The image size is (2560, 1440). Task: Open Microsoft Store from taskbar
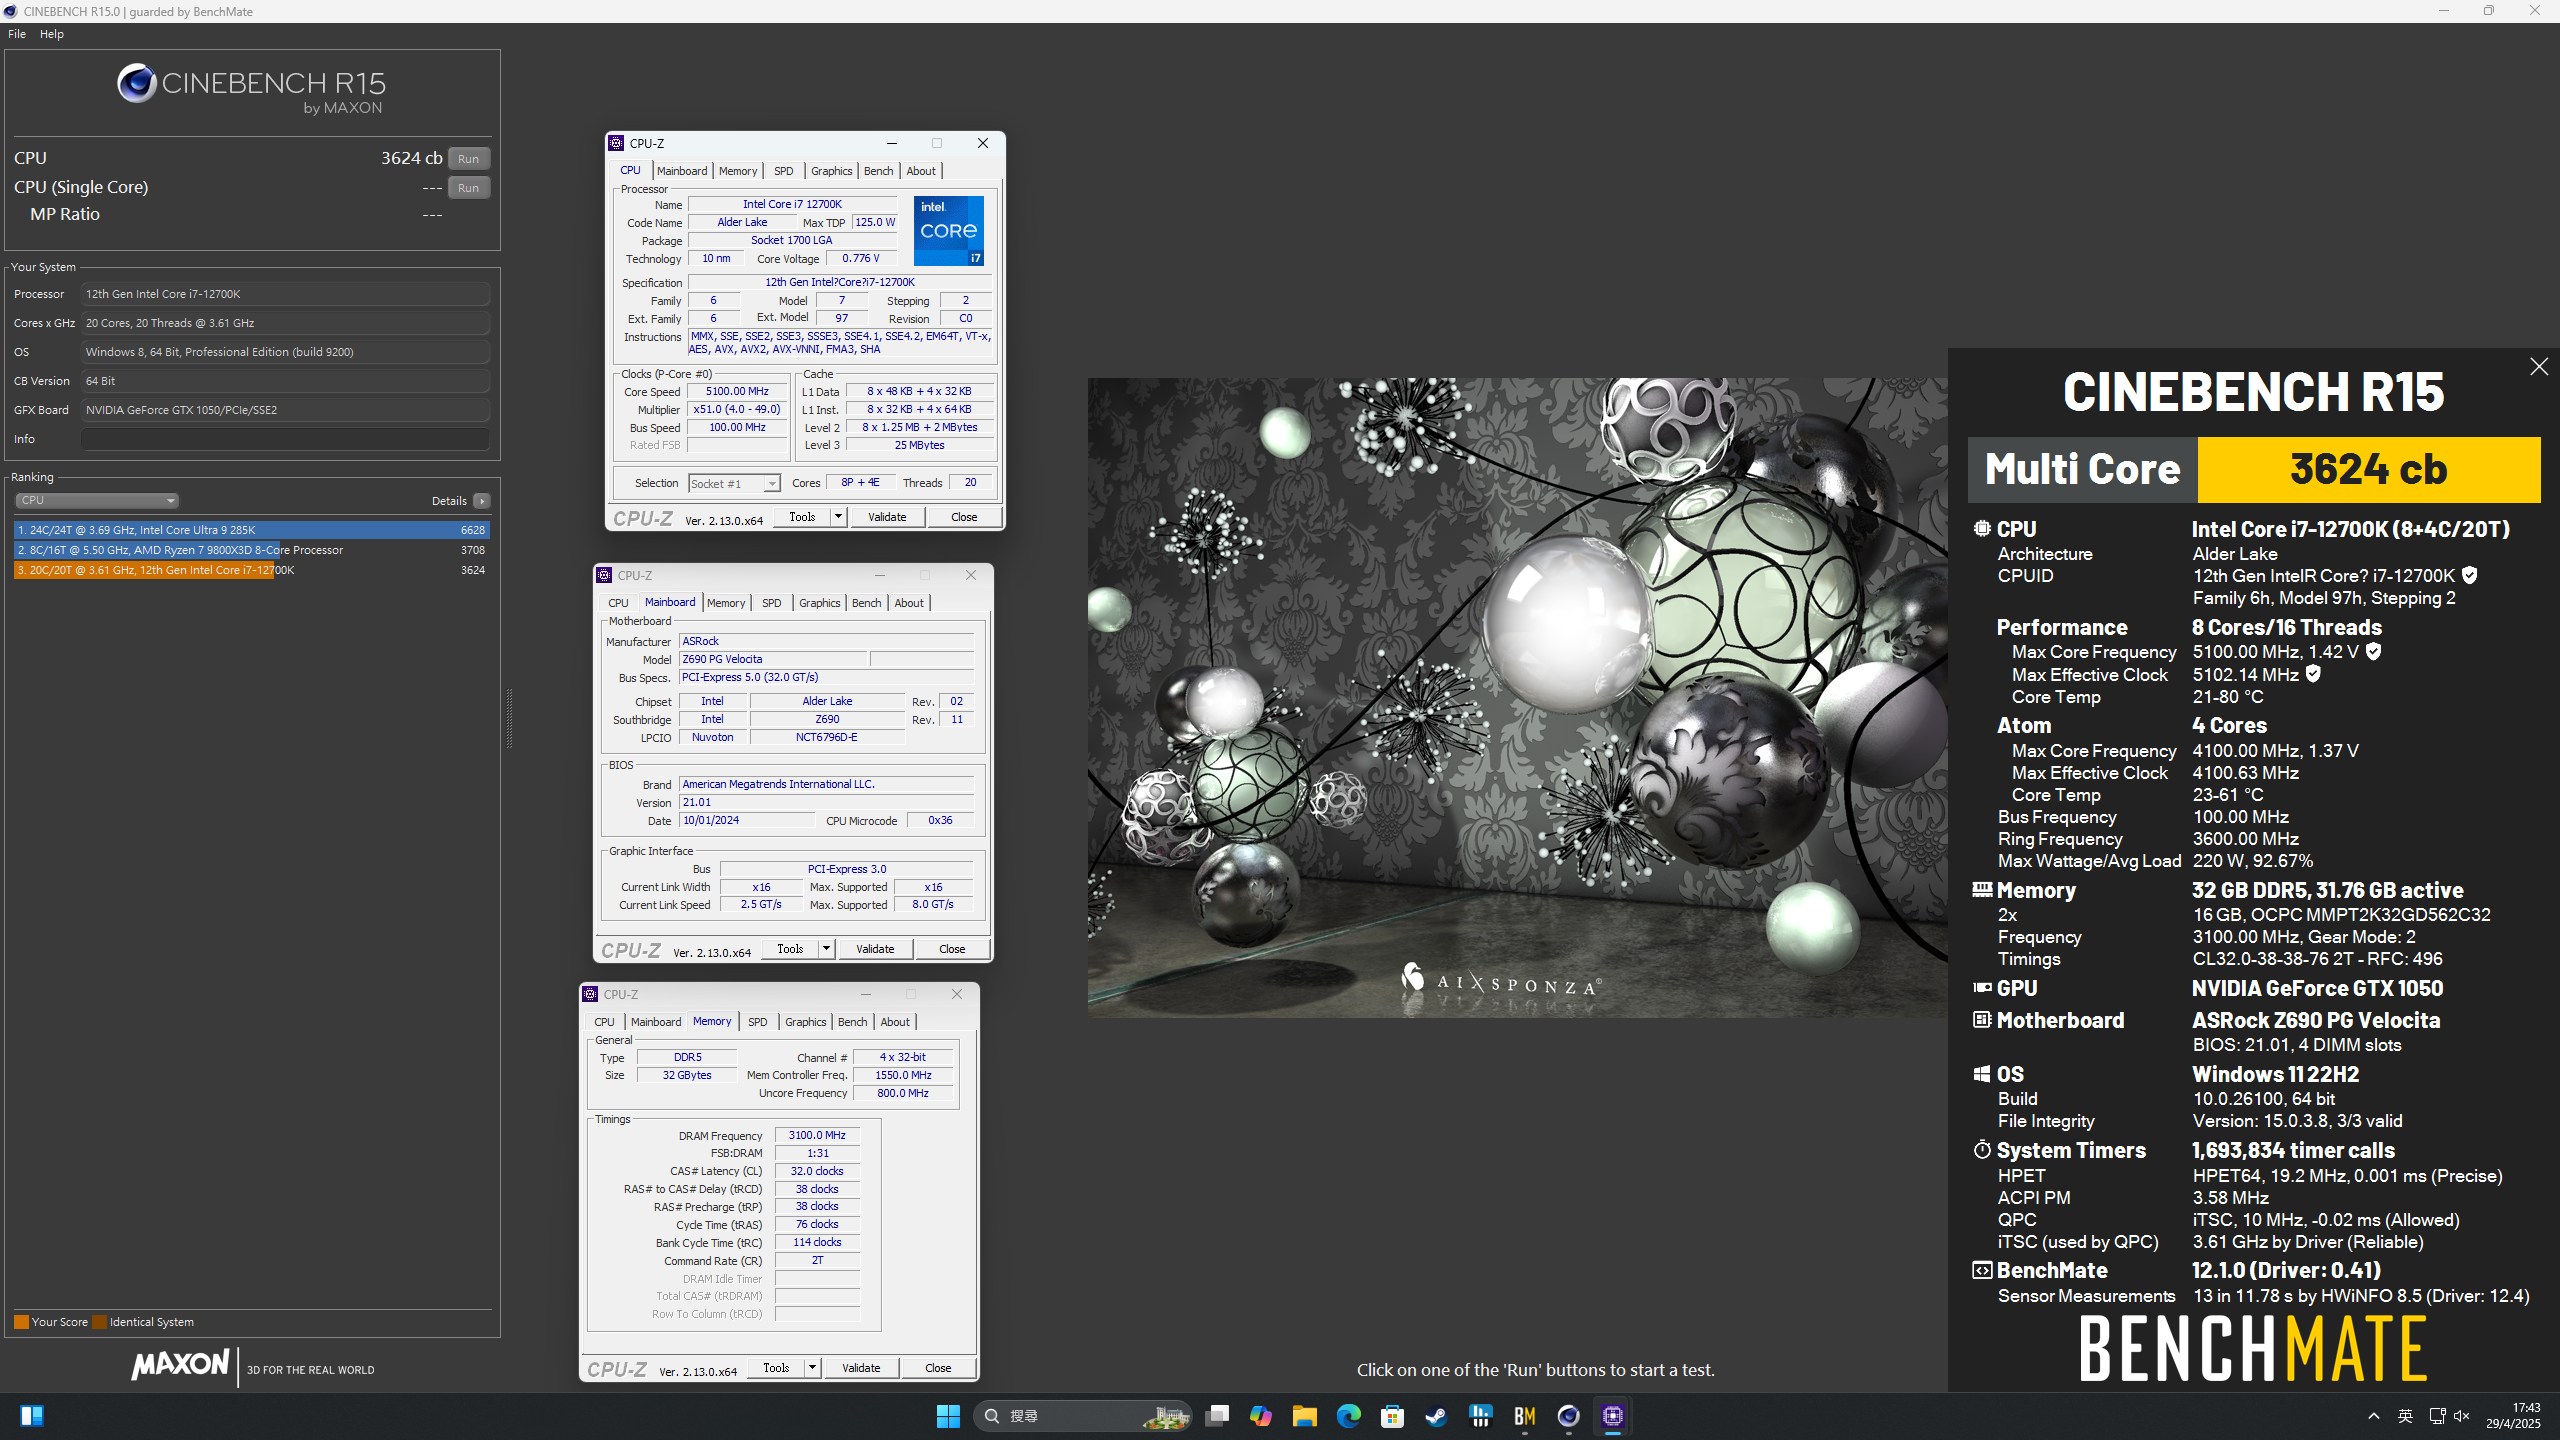[x=1392, y=1416]
